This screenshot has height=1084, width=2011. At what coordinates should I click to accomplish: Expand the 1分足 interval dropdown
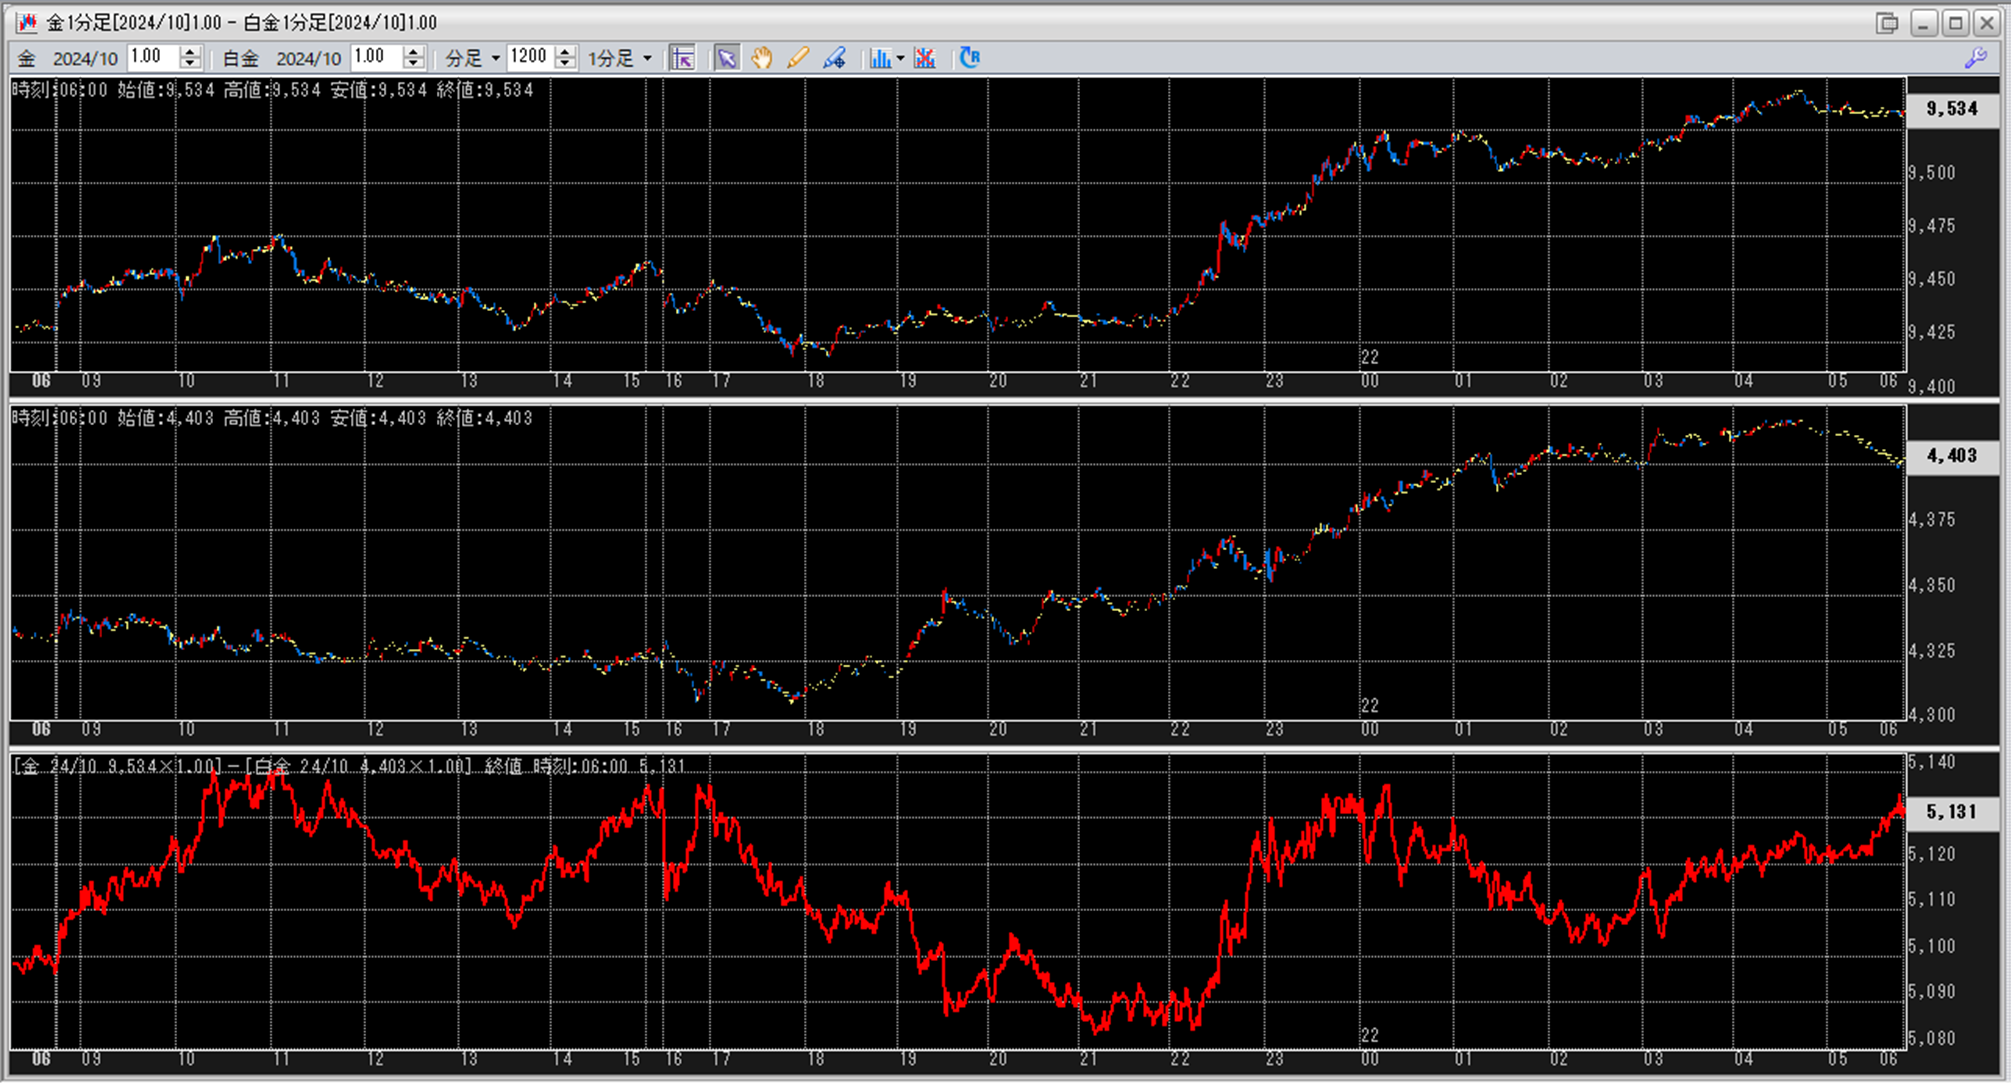647,58
